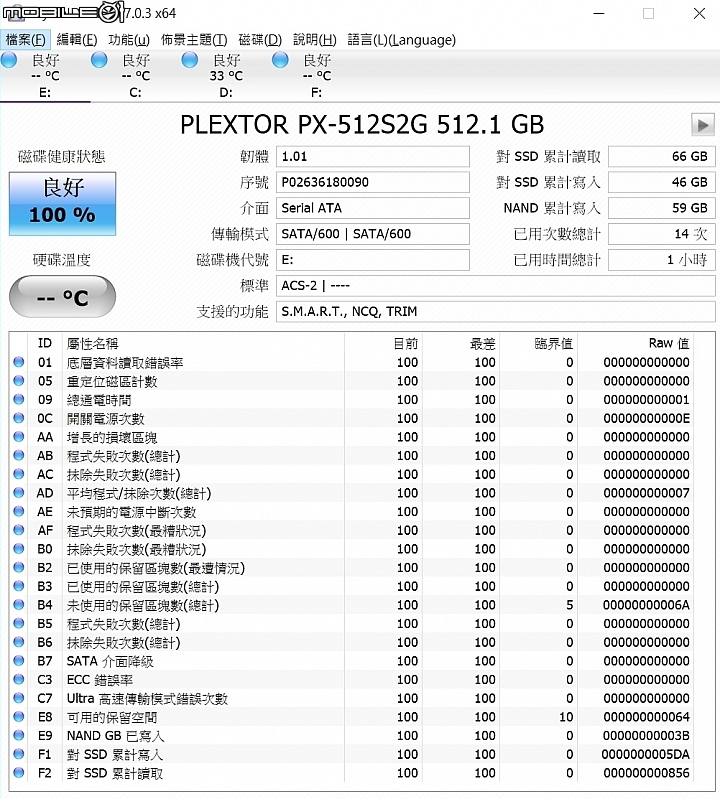Click the status icon for attribute 05
The image size is (720, 799).
19,381
